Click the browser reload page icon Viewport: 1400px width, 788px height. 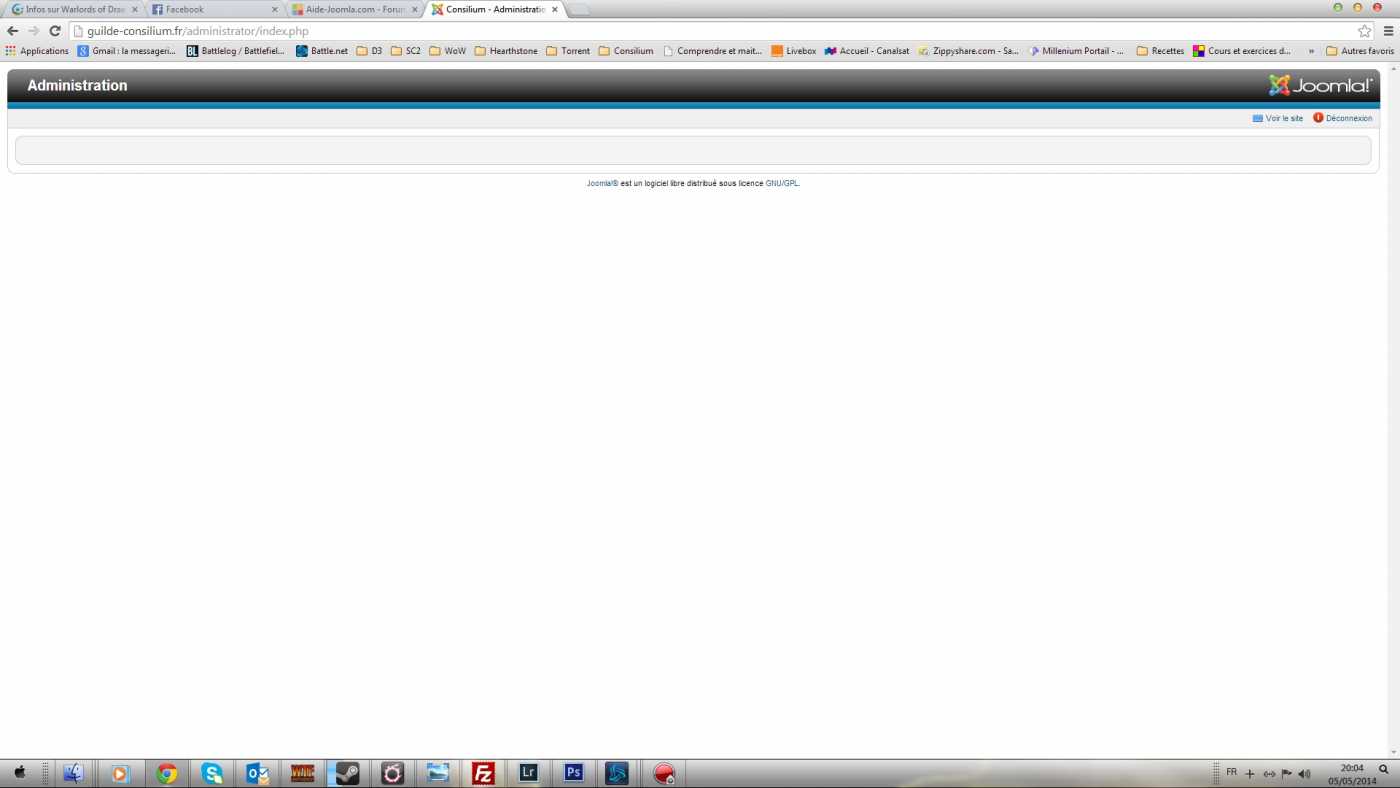(55, 31)
